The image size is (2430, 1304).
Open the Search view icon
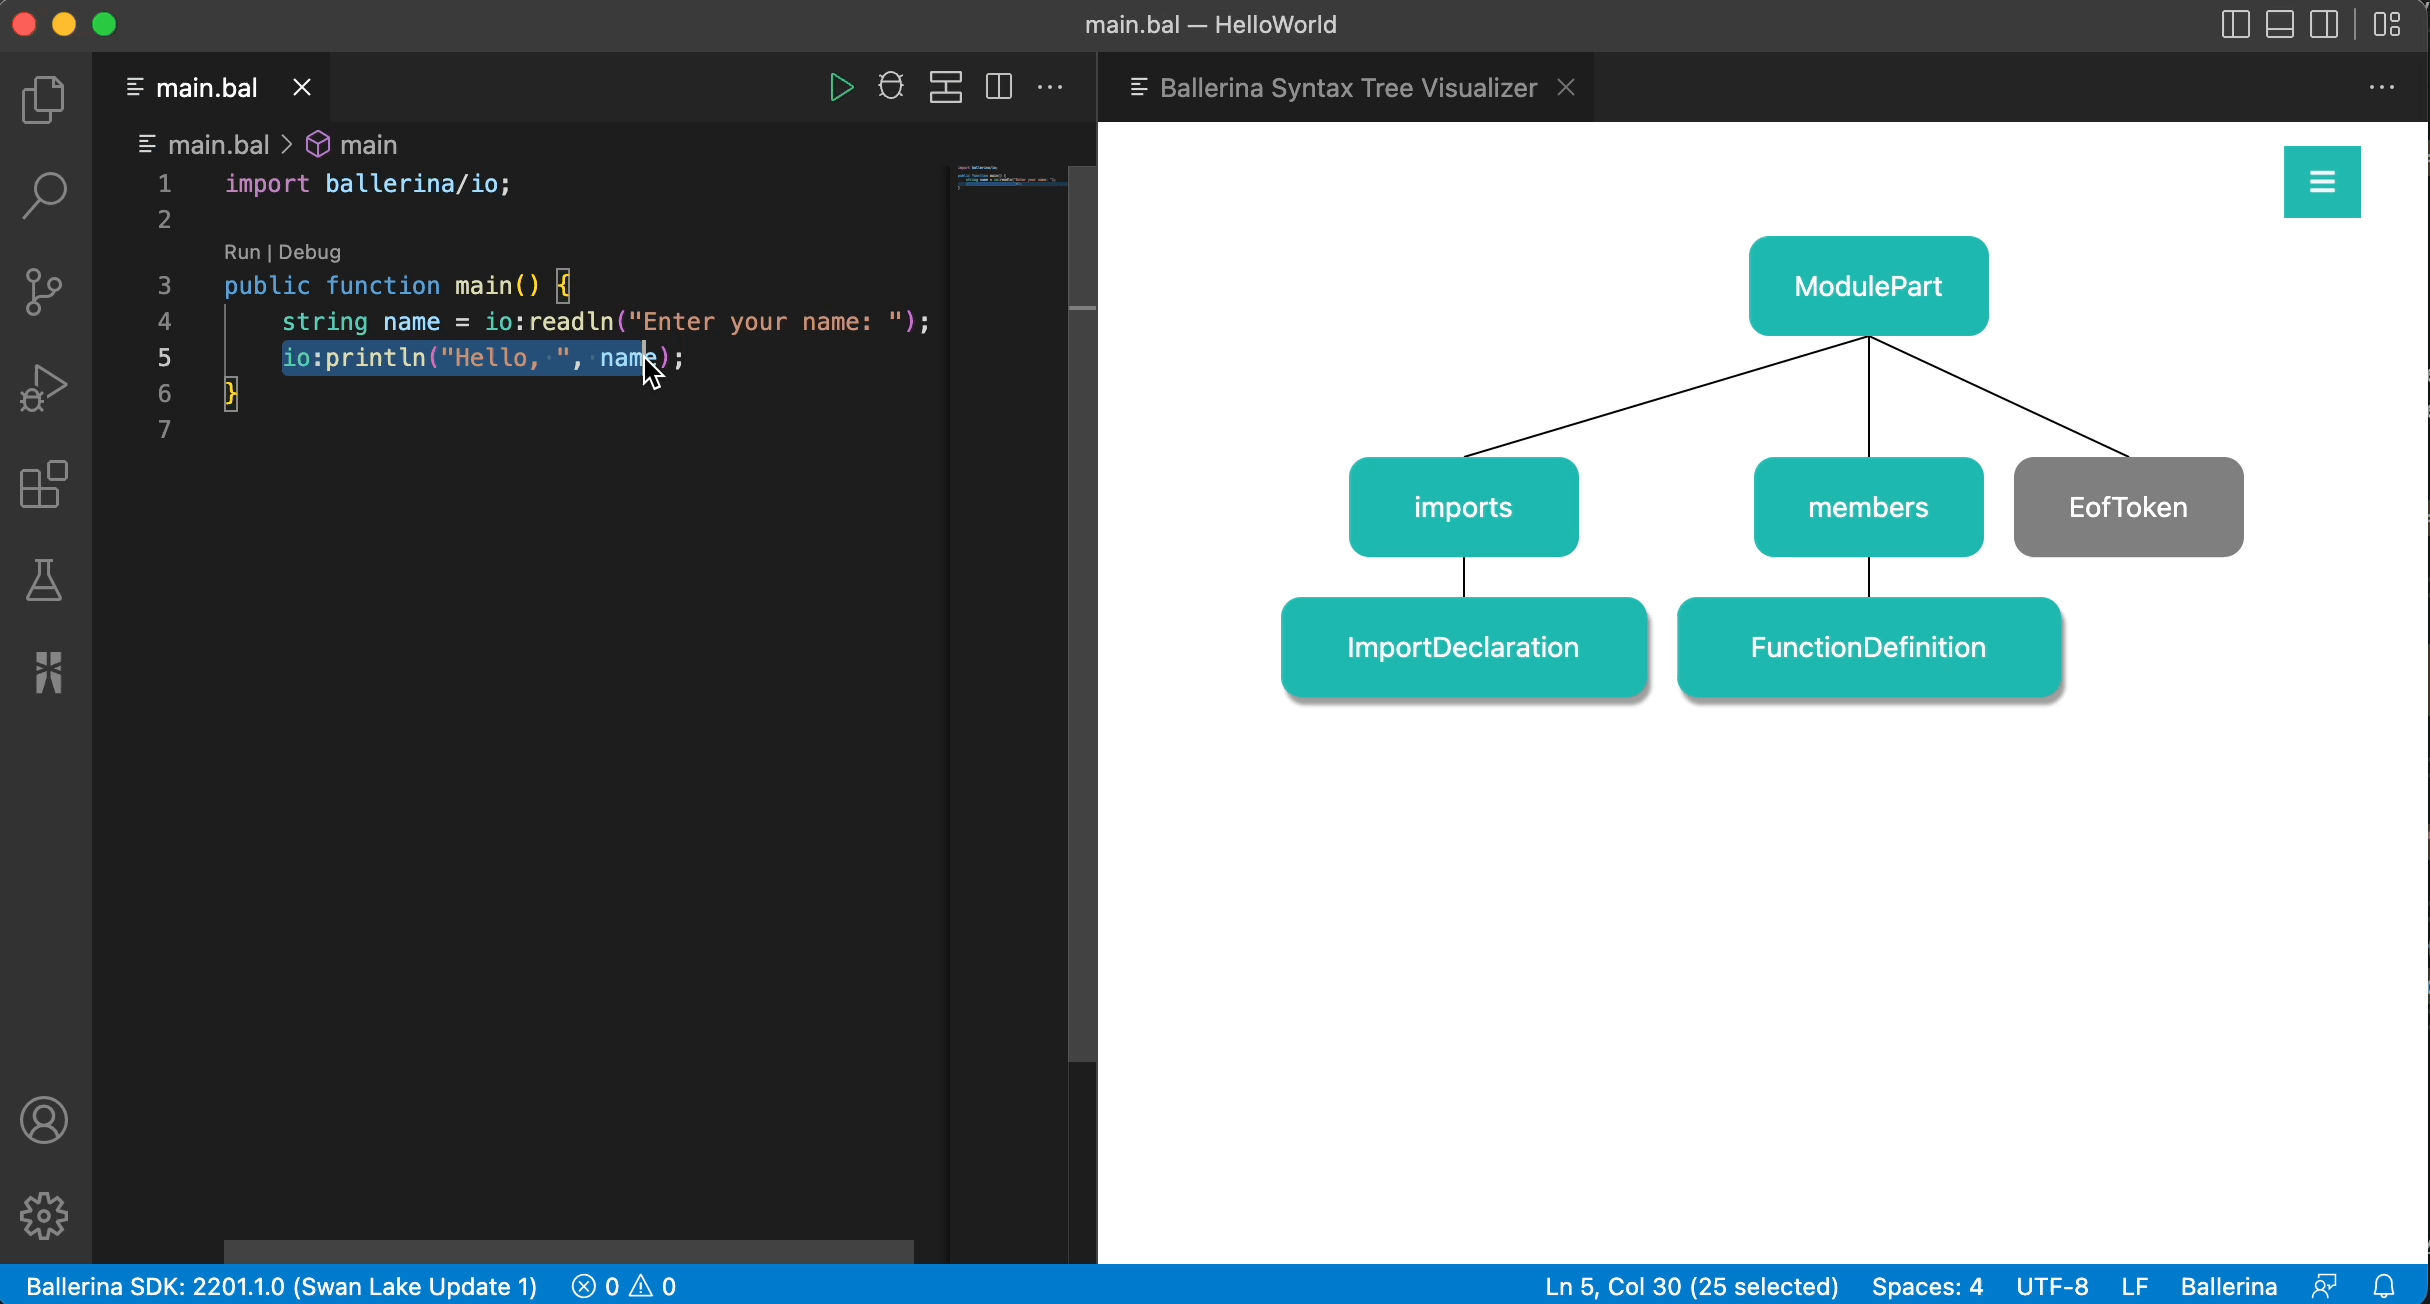pyautogui.click(x=44, y=195)
